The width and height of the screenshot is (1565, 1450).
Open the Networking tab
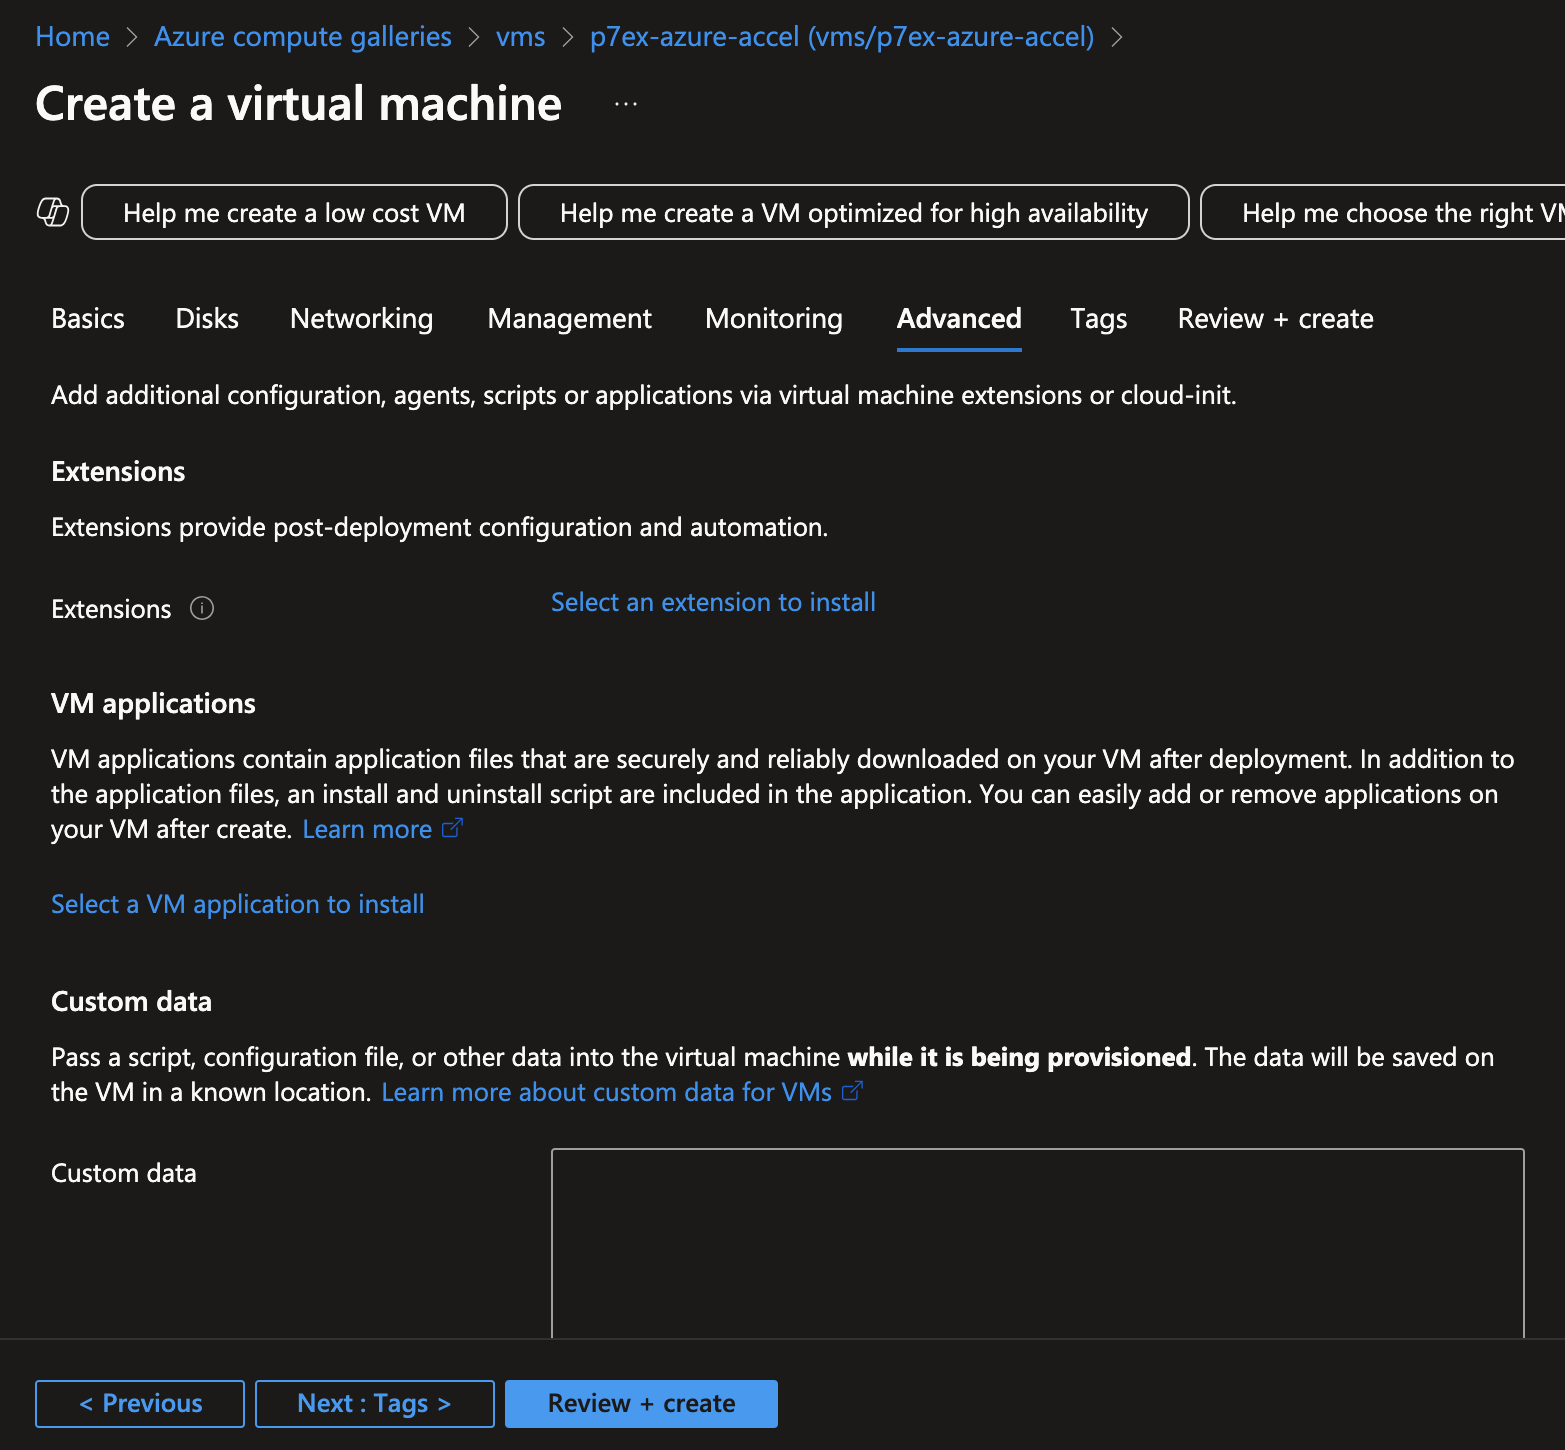pyautogui.click(x=361, y=319)
